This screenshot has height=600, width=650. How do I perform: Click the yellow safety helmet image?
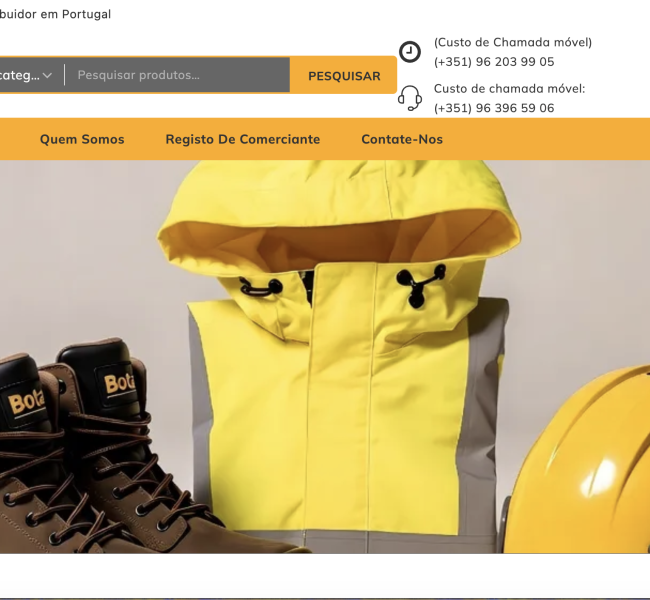(580, 460)
